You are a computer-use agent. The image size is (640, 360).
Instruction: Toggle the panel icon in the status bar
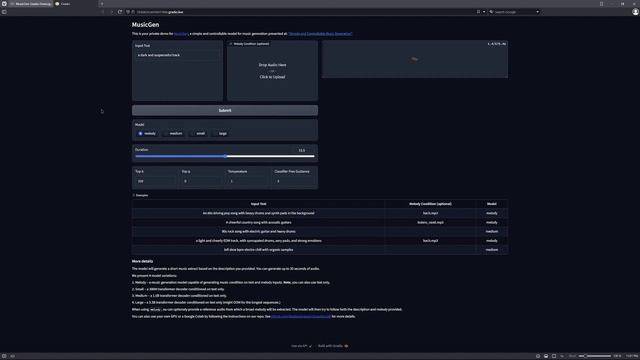coord(4,356)
